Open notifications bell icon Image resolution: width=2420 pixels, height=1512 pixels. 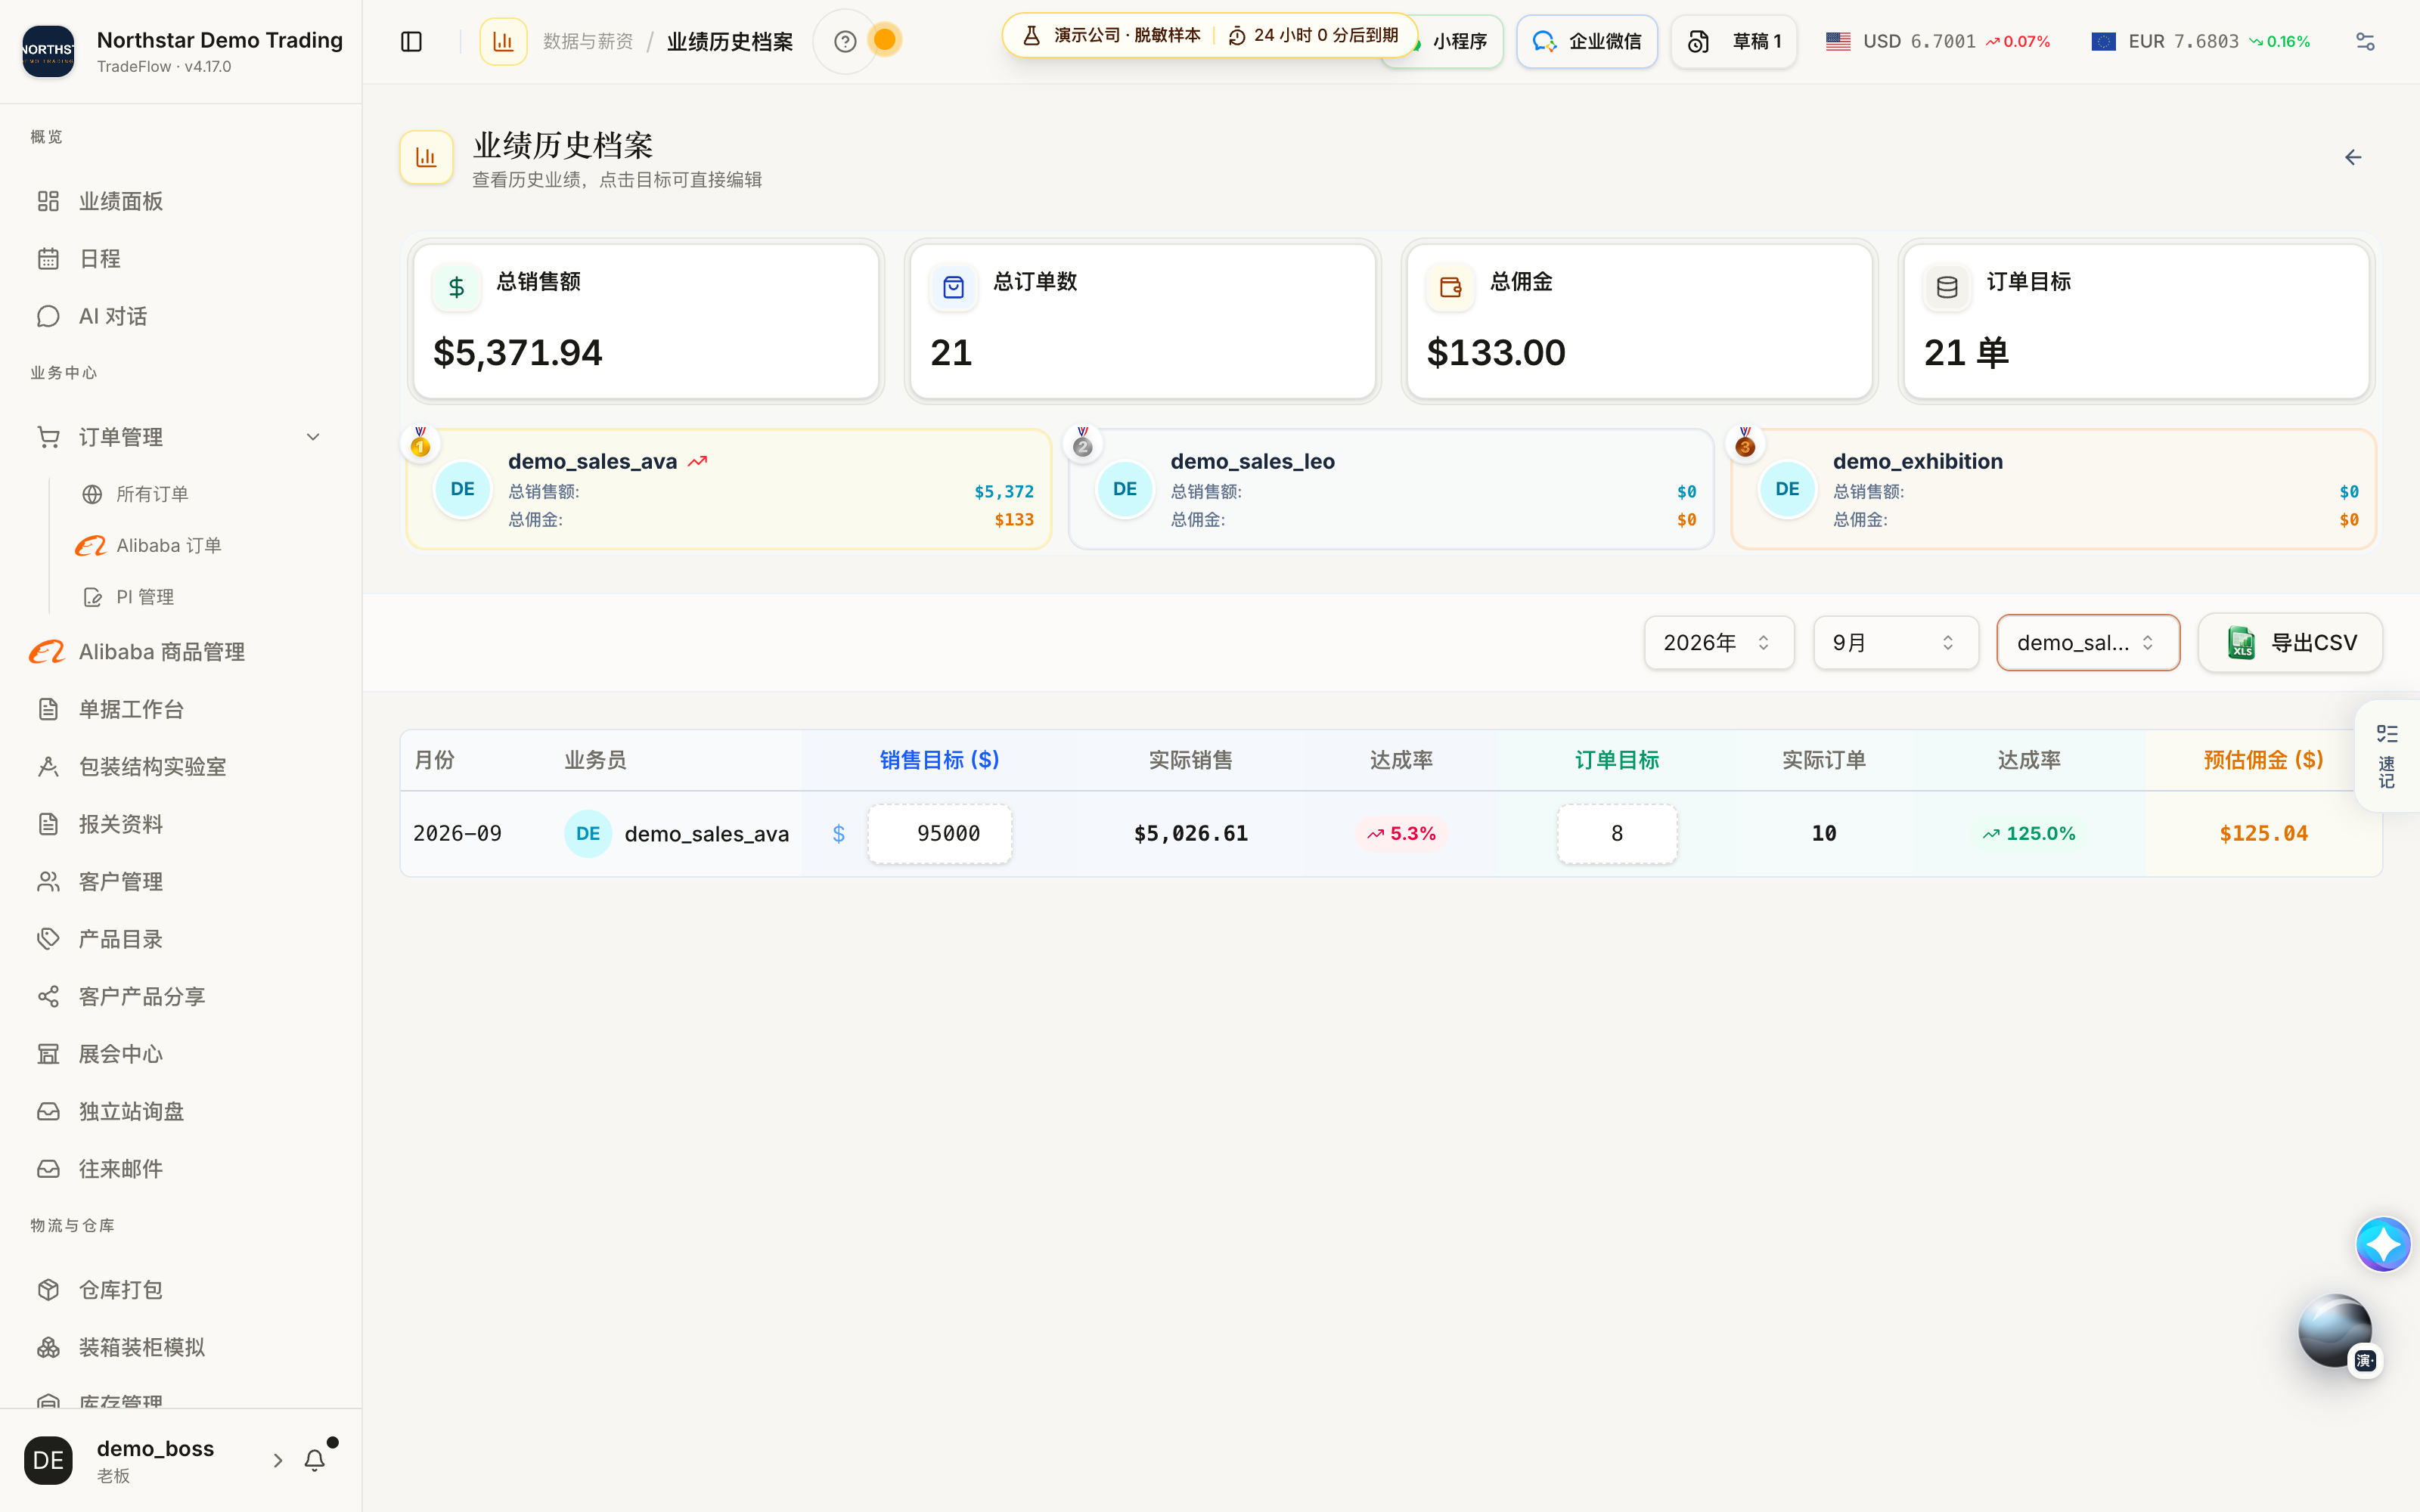click(x=315, y=1460)
